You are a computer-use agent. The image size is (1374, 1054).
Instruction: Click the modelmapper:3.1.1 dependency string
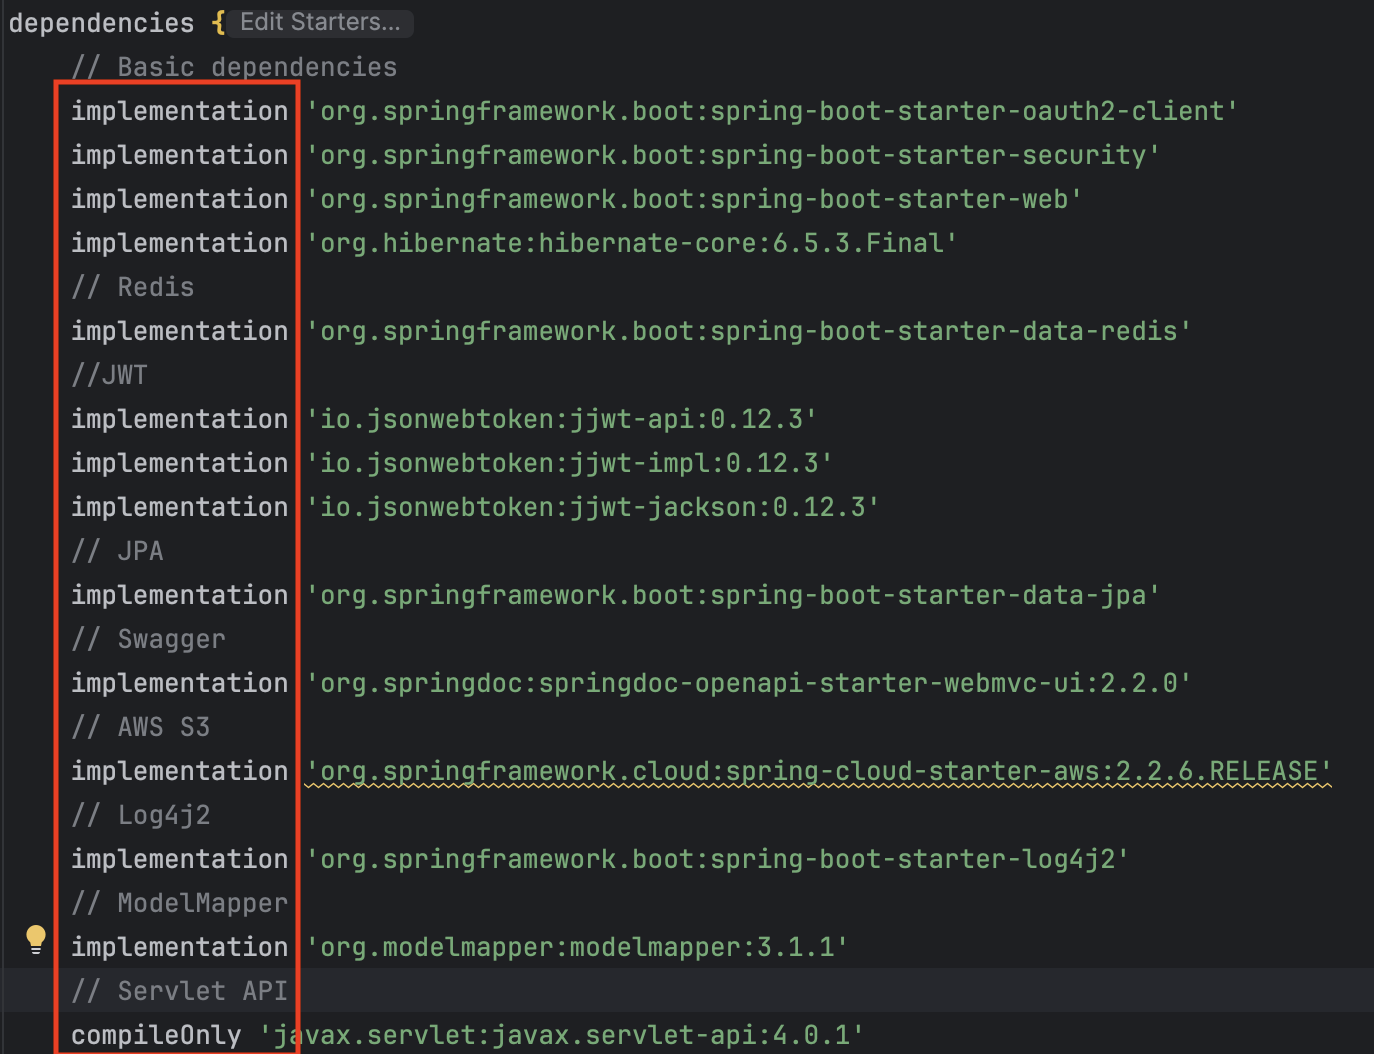coord(576,947)
